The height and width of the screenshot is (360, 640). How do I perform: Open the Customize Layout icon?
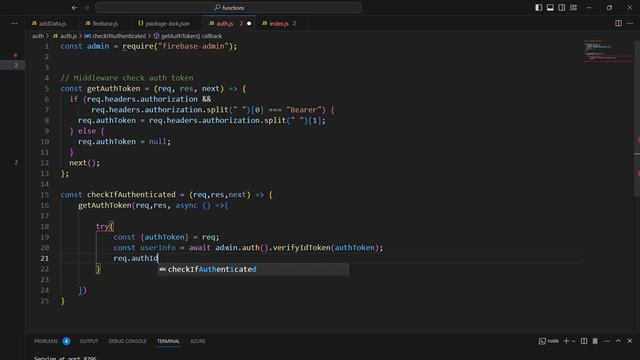point(573,7)
